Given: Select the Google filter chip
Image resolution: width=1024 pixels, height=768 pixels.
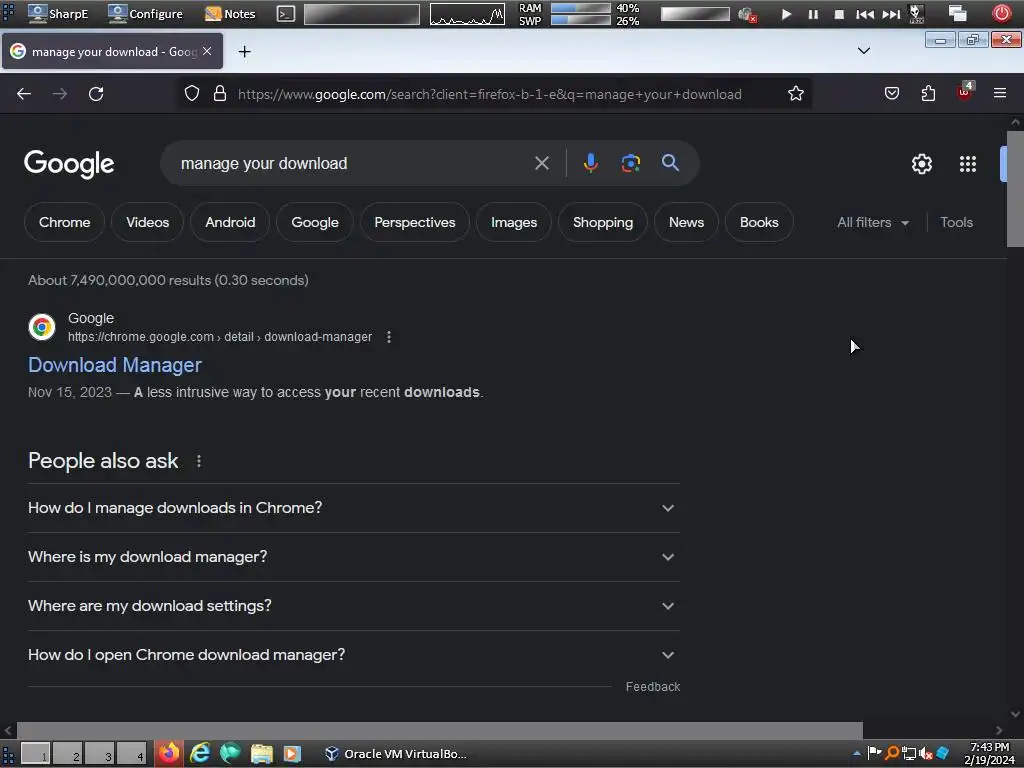Looking at the screenshot, I should [315, 223].
